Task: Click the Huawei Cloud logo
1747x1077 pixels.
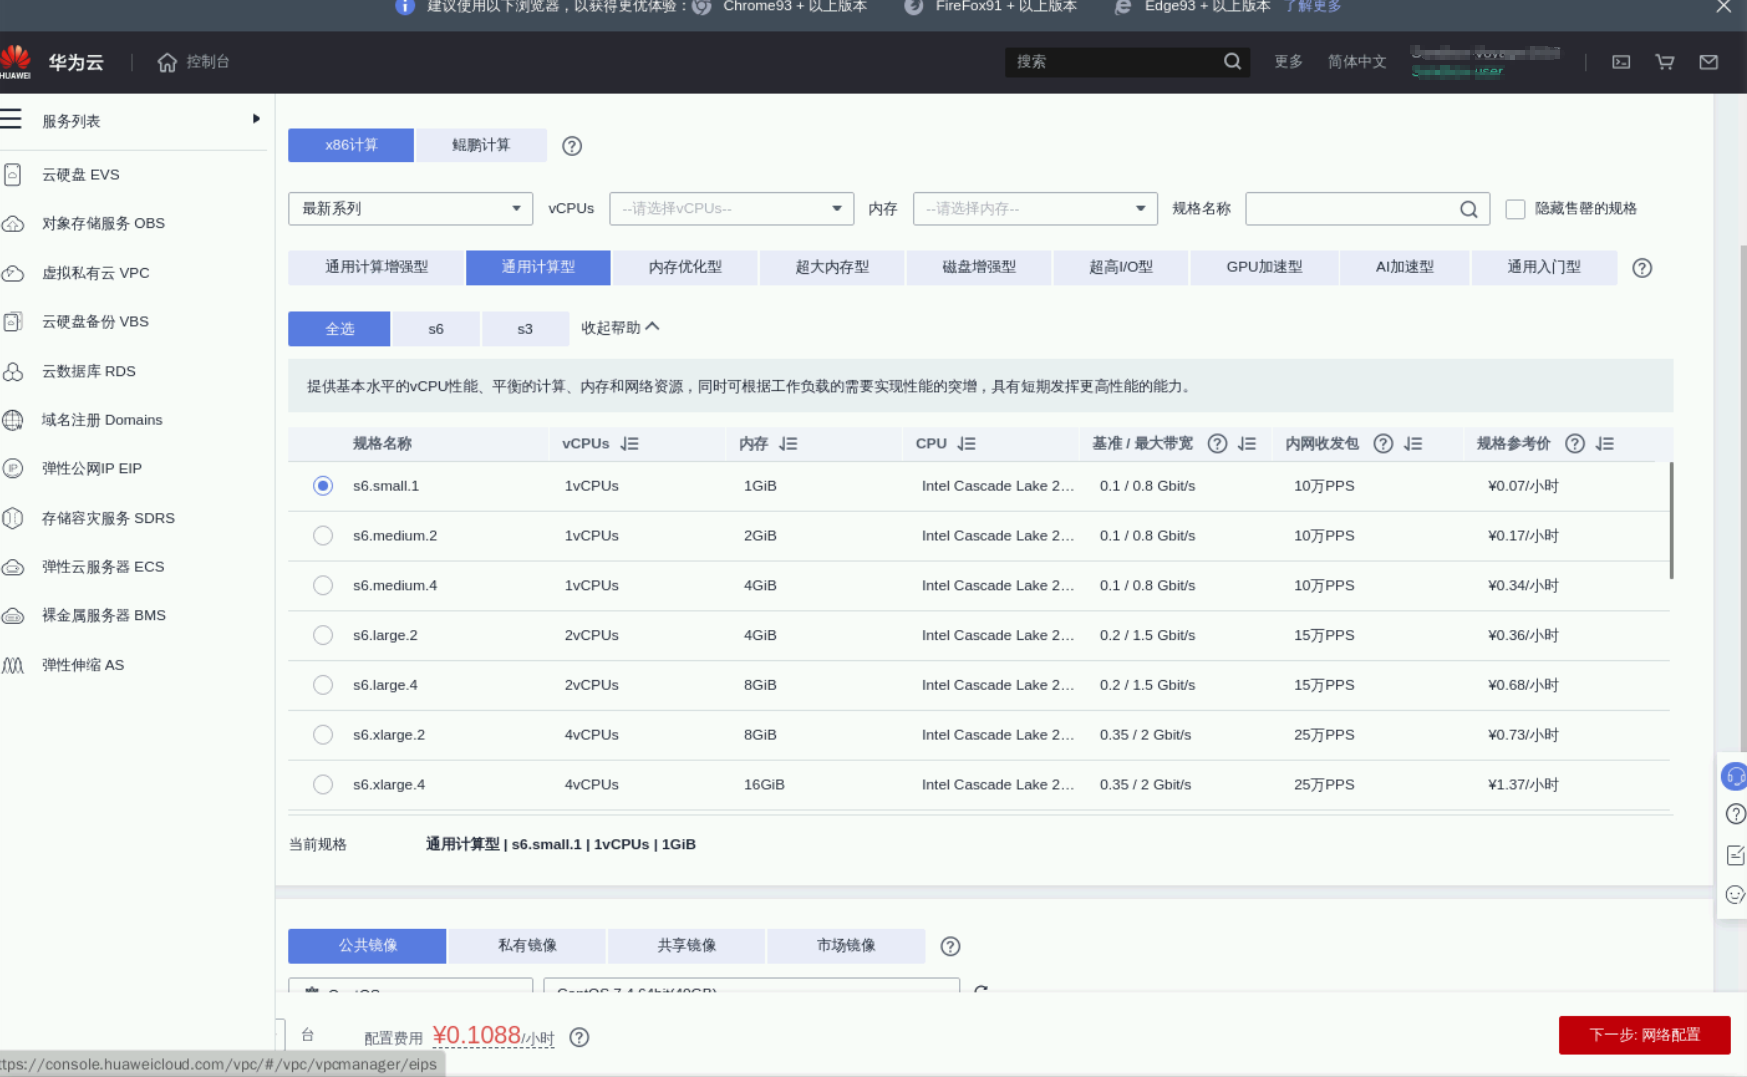Action: 16,61
